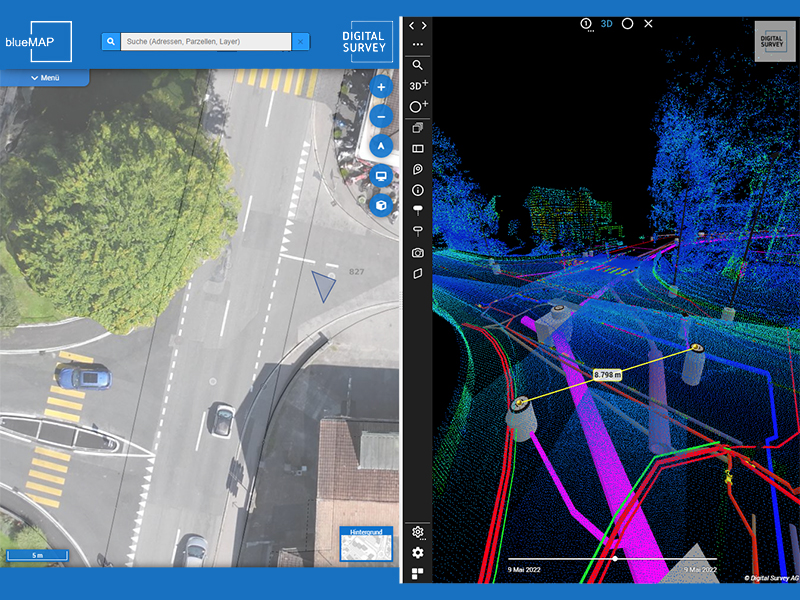Click the camera snapshot icon in viewer
The height and width of the screenshot is (600, 800).
tap(417, 253)
